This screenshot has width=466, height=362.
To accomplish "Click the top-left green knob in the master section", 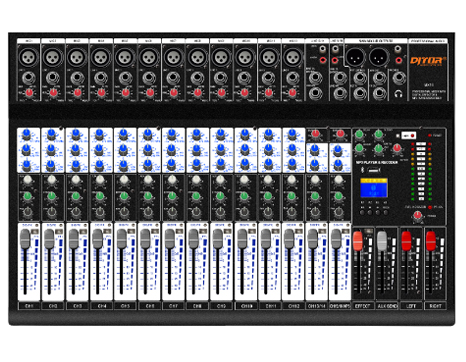I will (x=359, y=134).
